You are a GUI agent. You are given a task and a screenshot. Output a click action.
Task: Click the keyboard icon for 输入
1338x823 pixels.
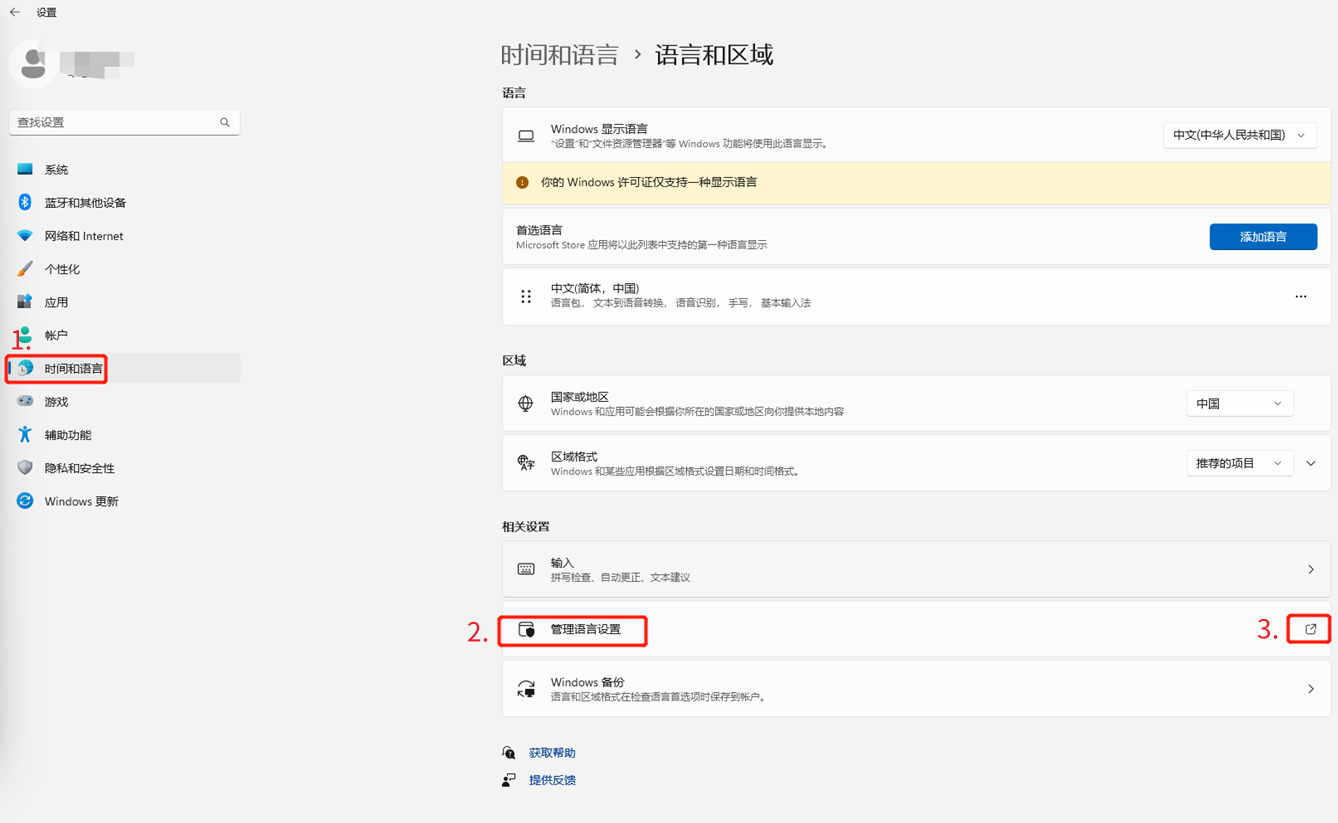pos(526,569)
